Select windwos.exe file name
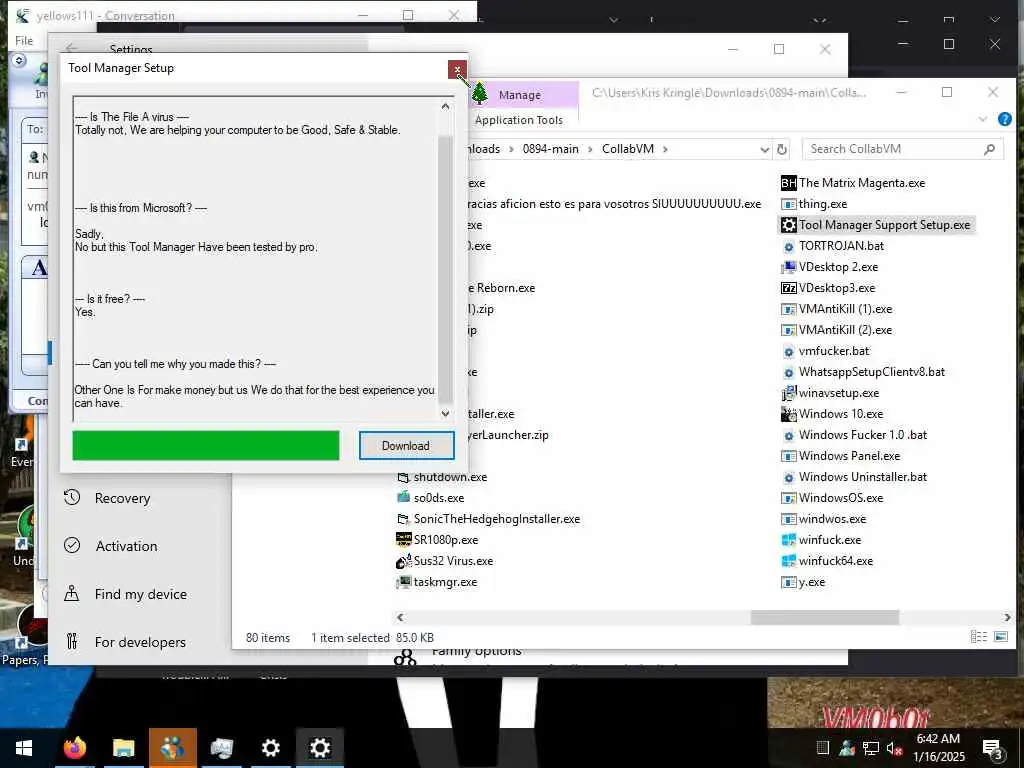 (x=833, y=519)
